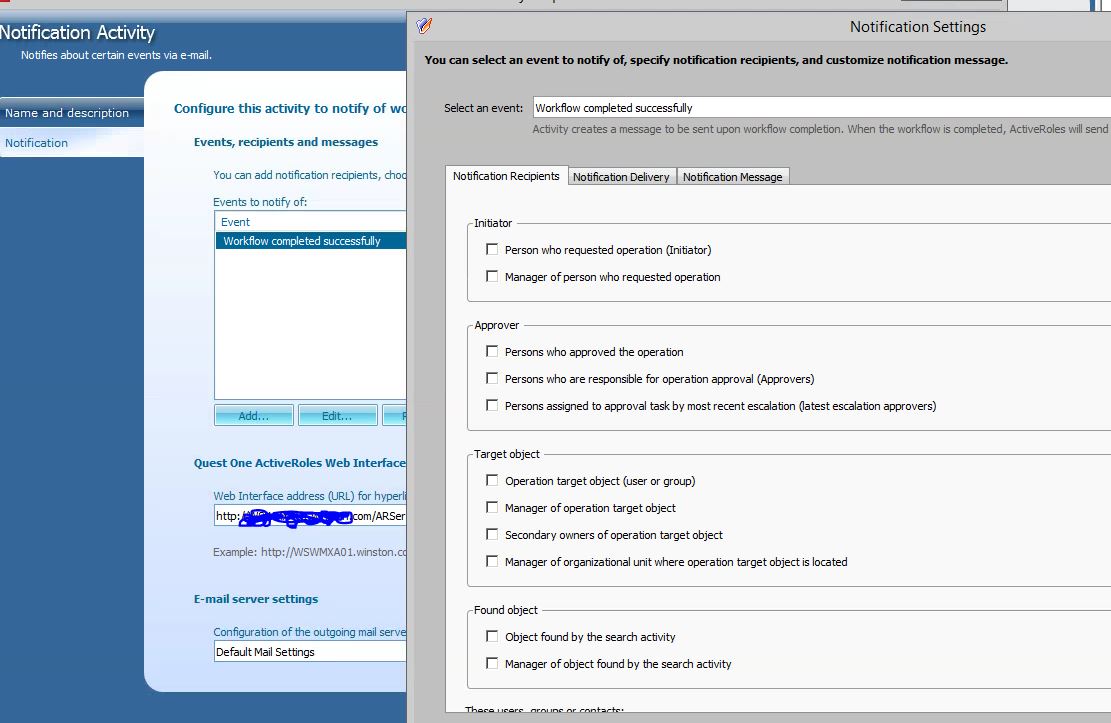Check Manager of object found by search activity
Image resolution: width=1111 pixels, height=723 pixels.
[x=492, y=663]
